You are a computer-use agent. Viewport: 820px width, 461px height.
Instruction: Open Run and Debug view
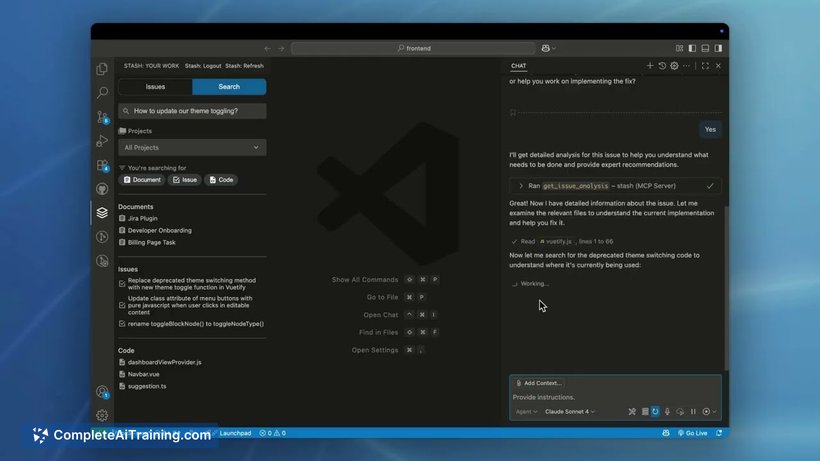tap(102, 141)
